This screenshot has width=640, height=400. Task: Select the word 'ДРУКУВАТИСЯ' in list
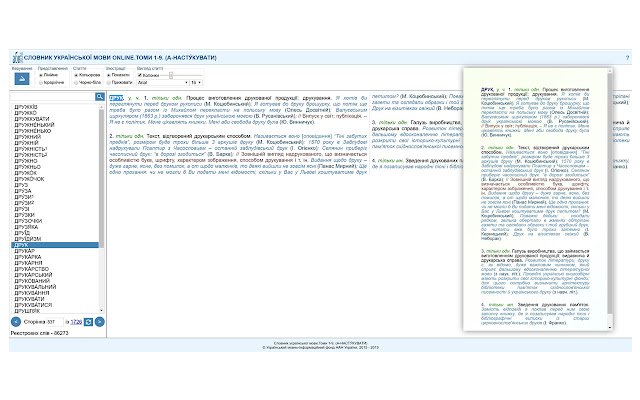[x=33, y=305]
